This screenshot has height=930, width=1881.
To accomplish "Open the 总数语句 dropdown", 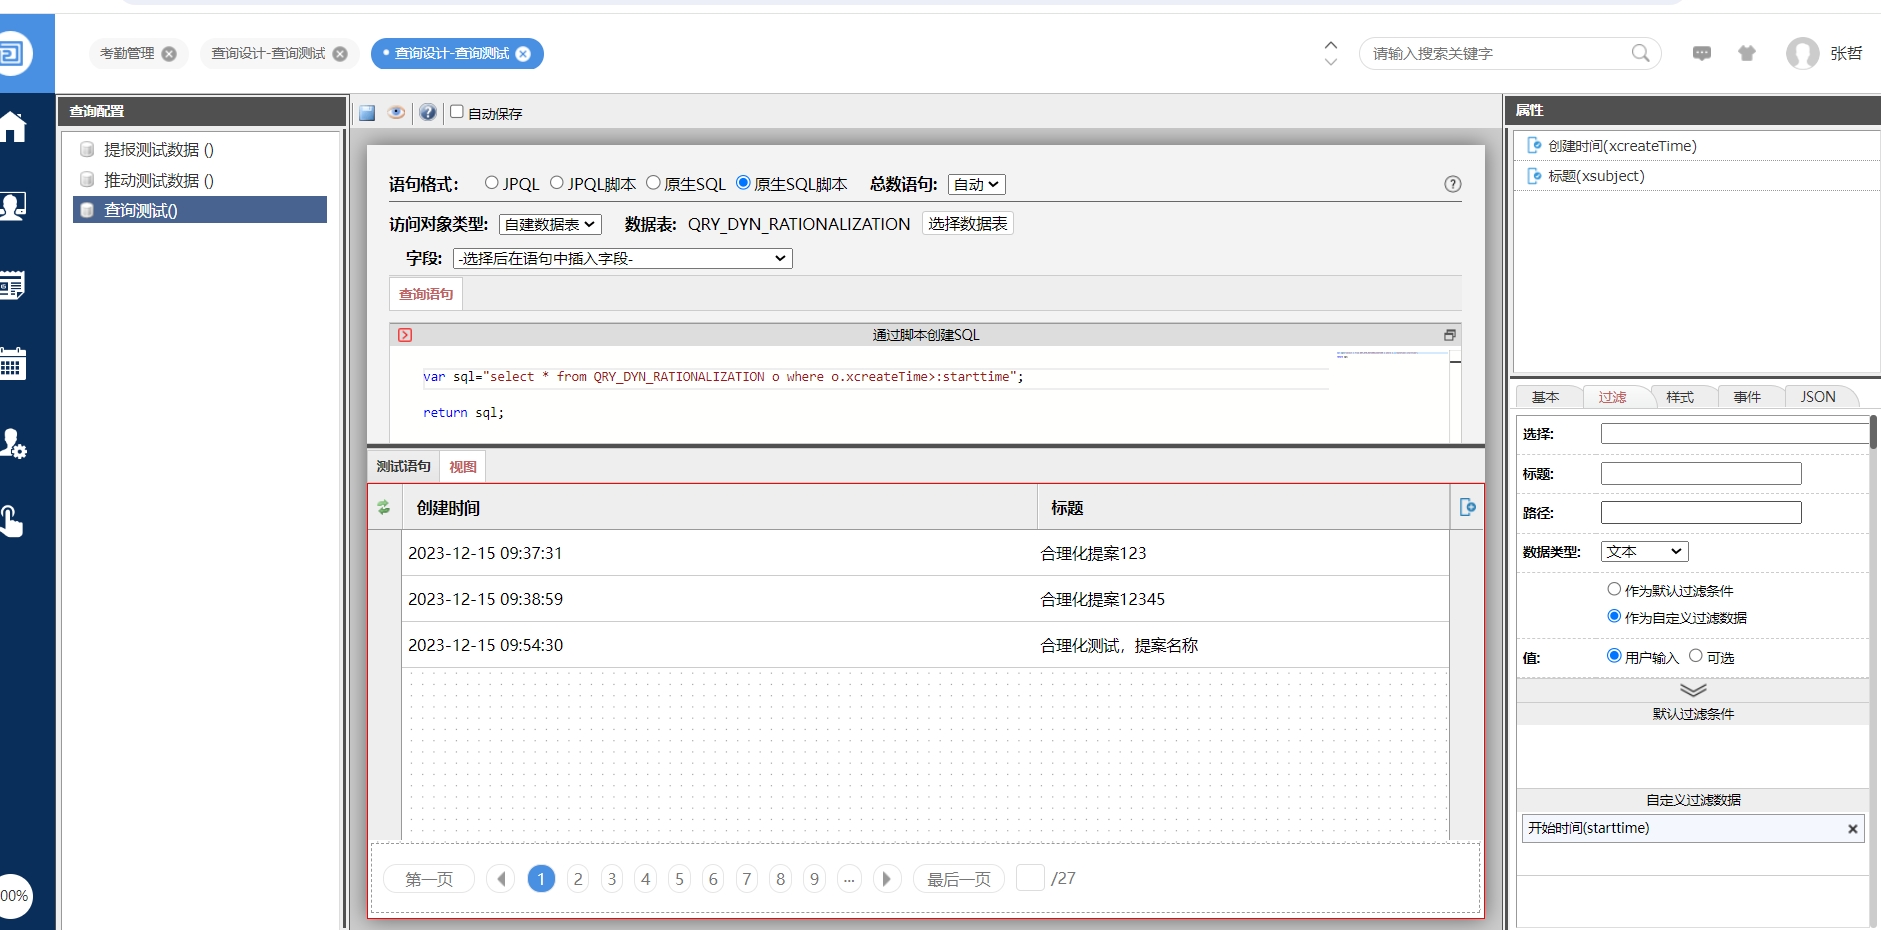I will coord(976,185).
